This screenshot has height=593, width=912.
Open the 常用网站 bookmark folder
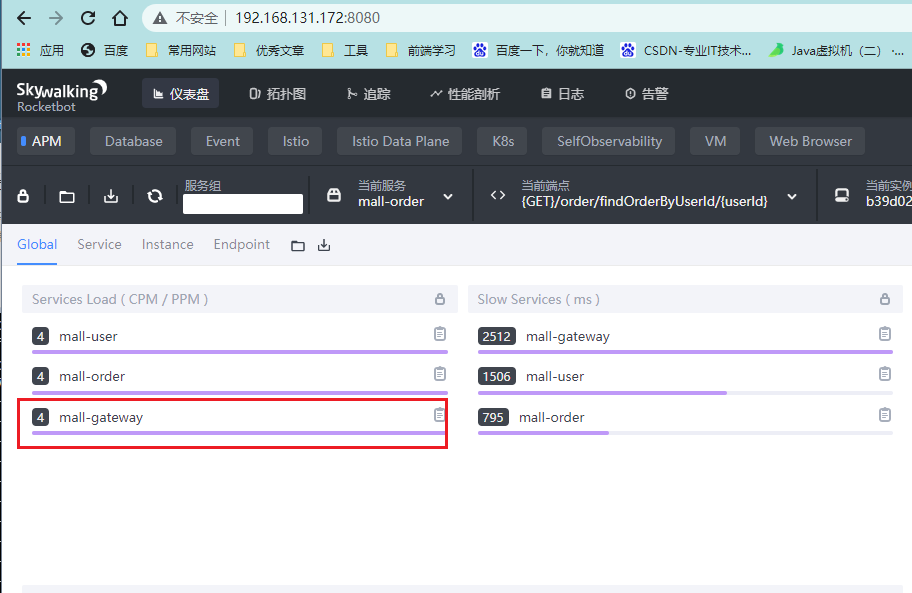[181, 51]
